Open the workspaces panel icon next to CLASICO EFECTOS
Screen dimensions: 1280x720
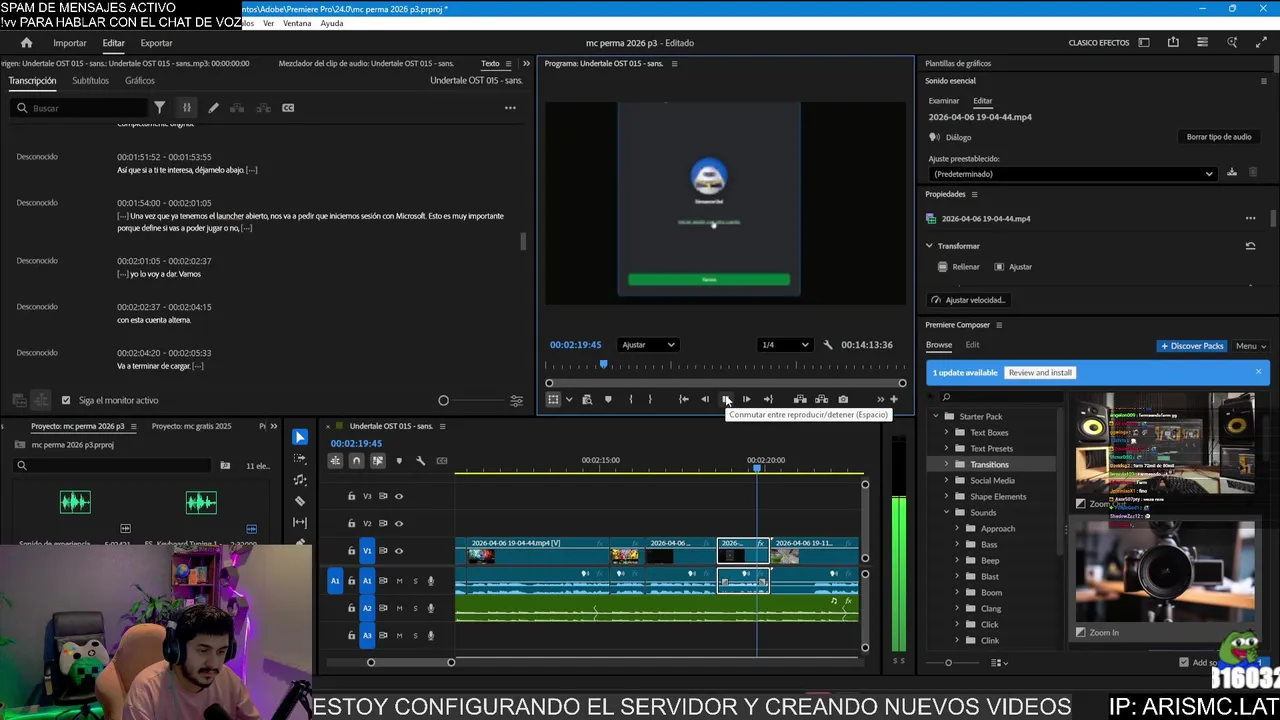[1144, 43]
